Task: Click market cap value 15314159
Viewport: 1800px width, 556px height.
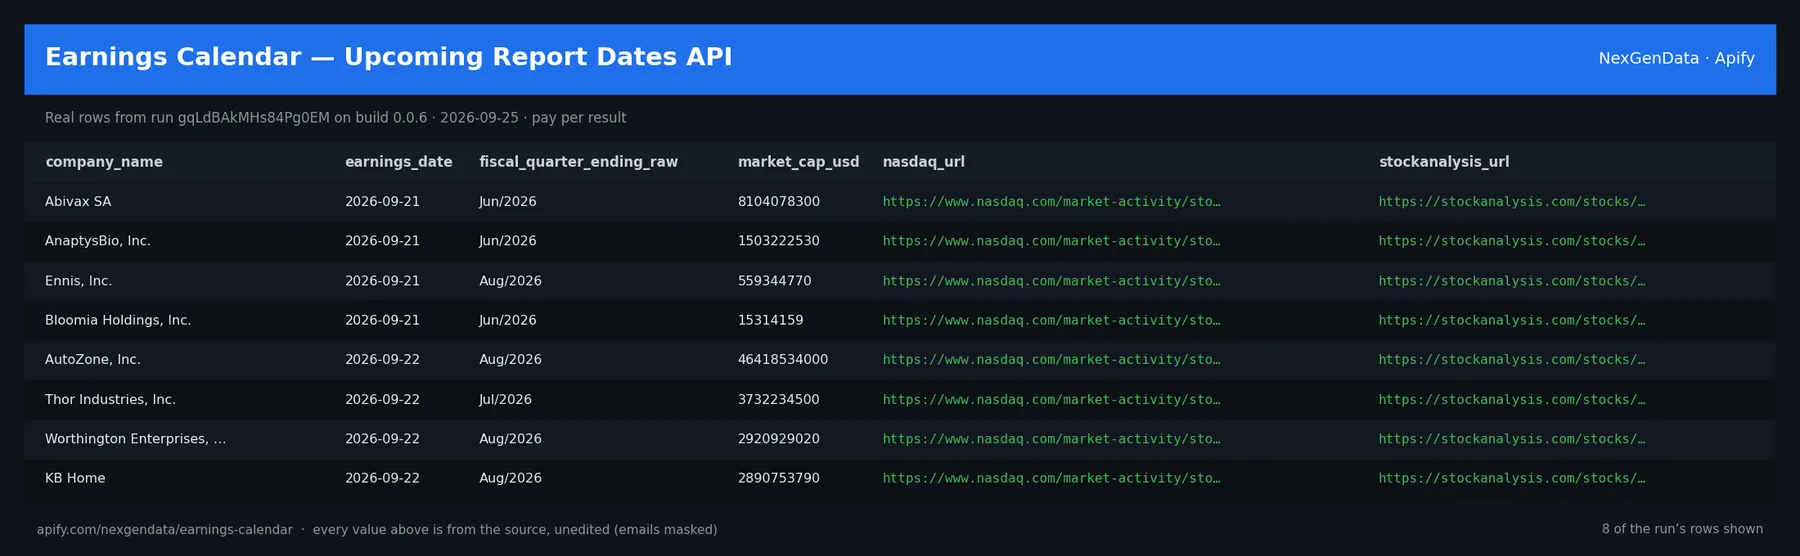Action: tap(771, 320)
